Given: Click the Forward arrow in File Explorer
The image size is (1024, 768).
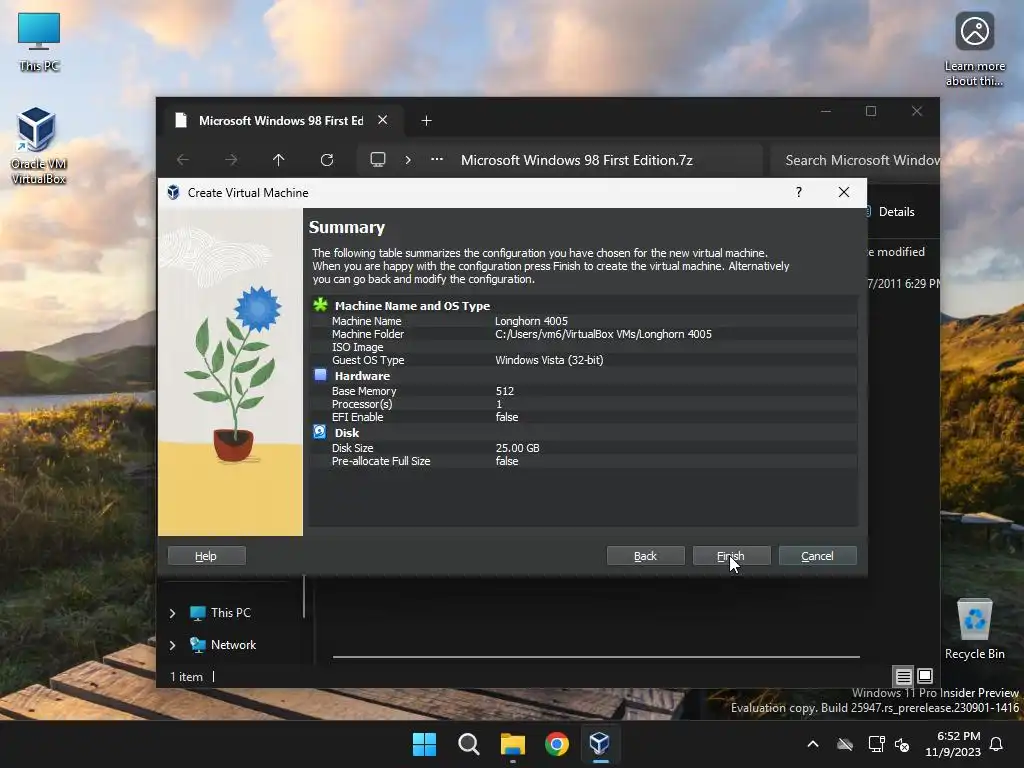Looking at the screenshot, I should [x=231, y=160].
